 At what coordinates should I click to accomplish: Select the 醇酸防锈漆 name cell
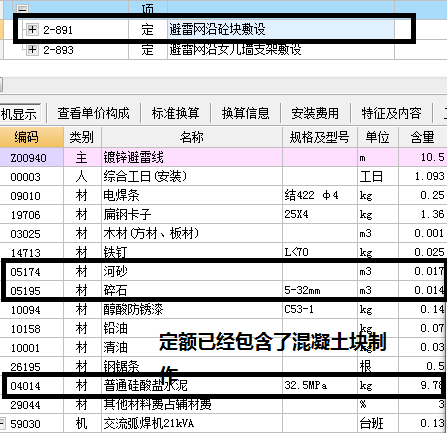coord(192,309)
